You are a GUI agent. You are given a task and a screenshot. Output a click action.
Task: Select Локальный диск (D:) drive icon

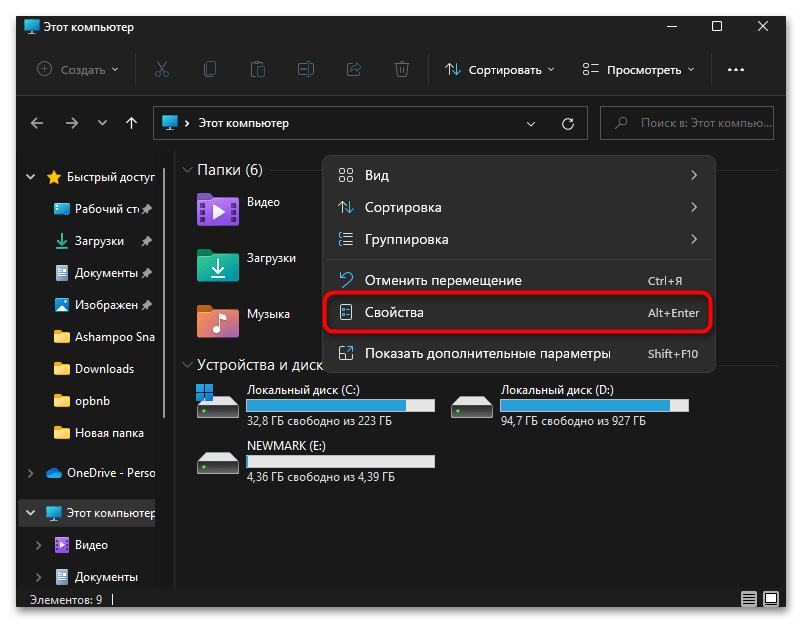click(x=472, y=407)
